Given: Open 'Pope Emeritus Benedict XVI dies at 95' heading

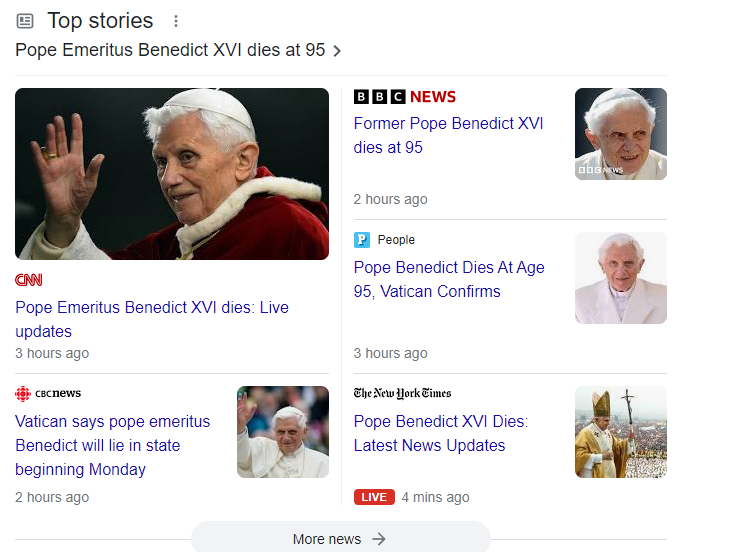Looking at the screenshot, I should 170,50.
